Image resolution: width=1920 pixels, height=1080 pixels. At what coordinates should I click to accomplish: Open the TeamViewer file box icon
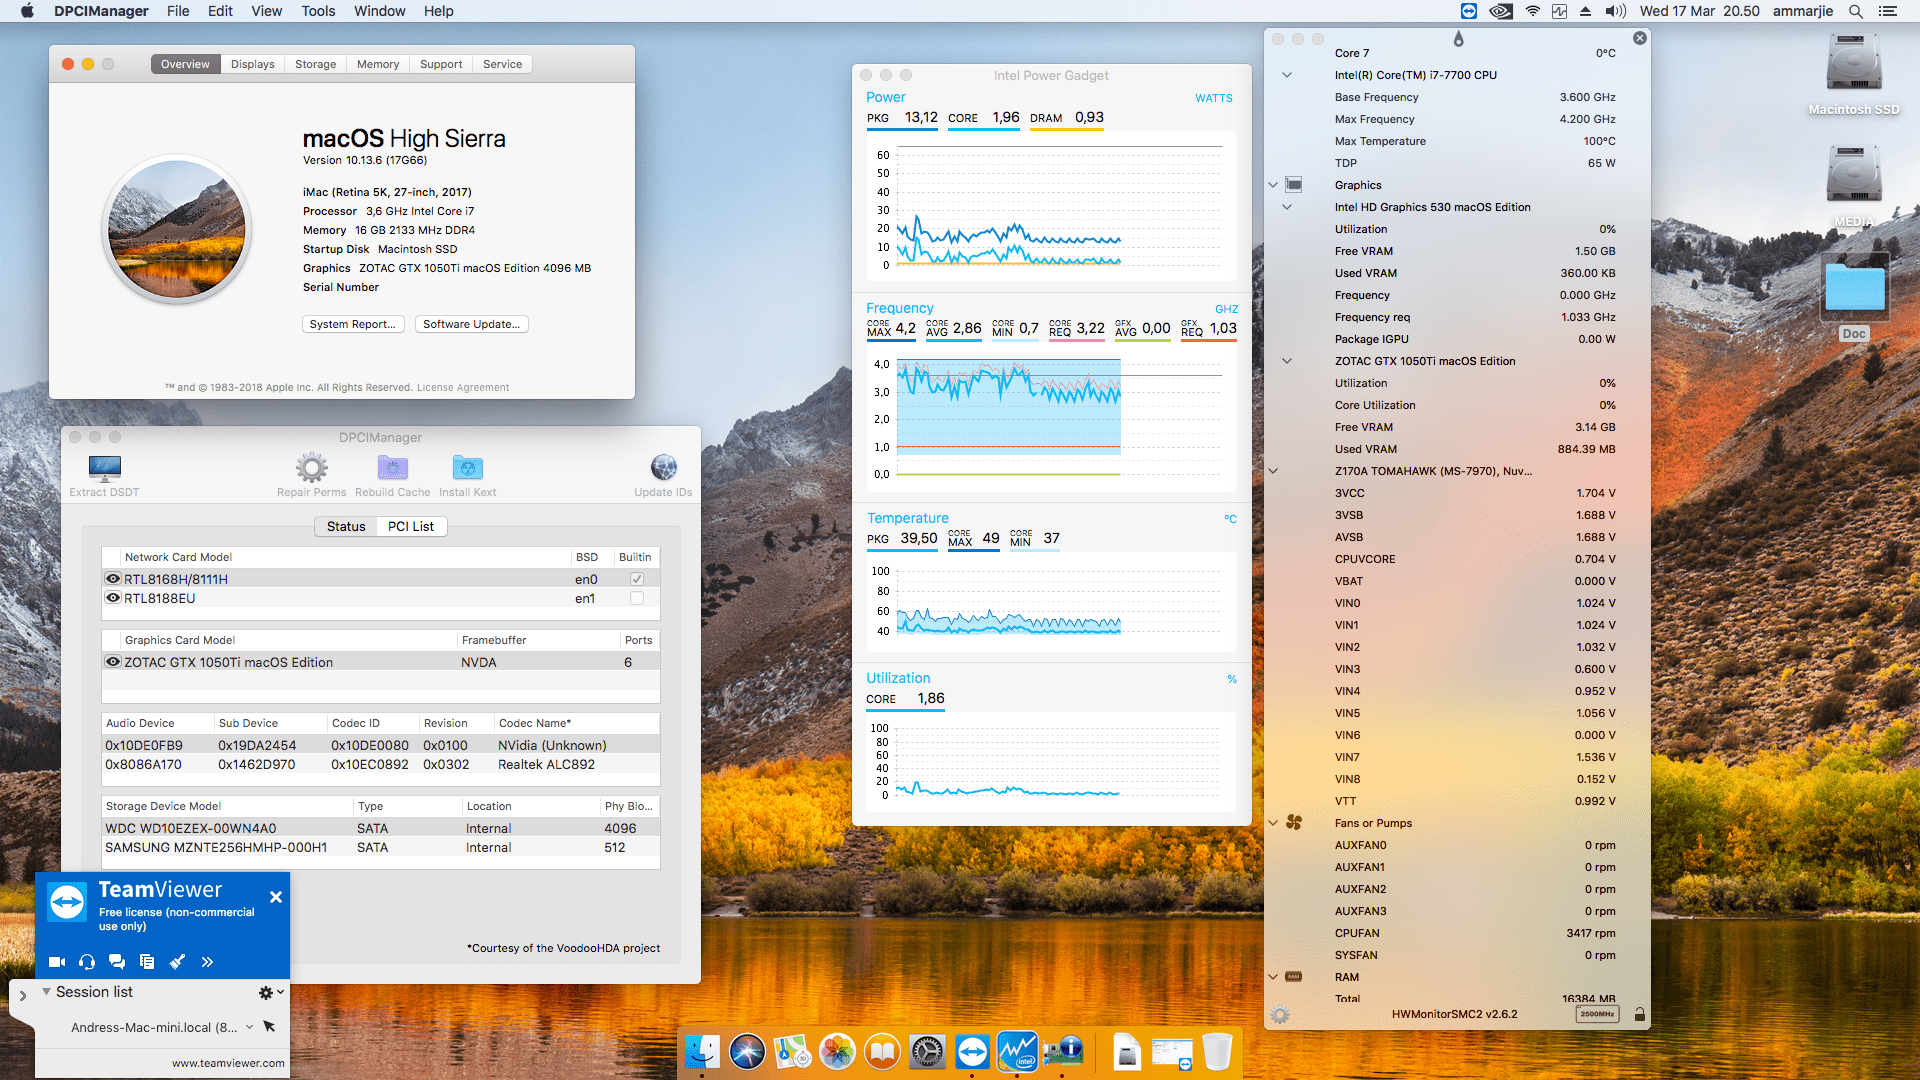point(147,962)
